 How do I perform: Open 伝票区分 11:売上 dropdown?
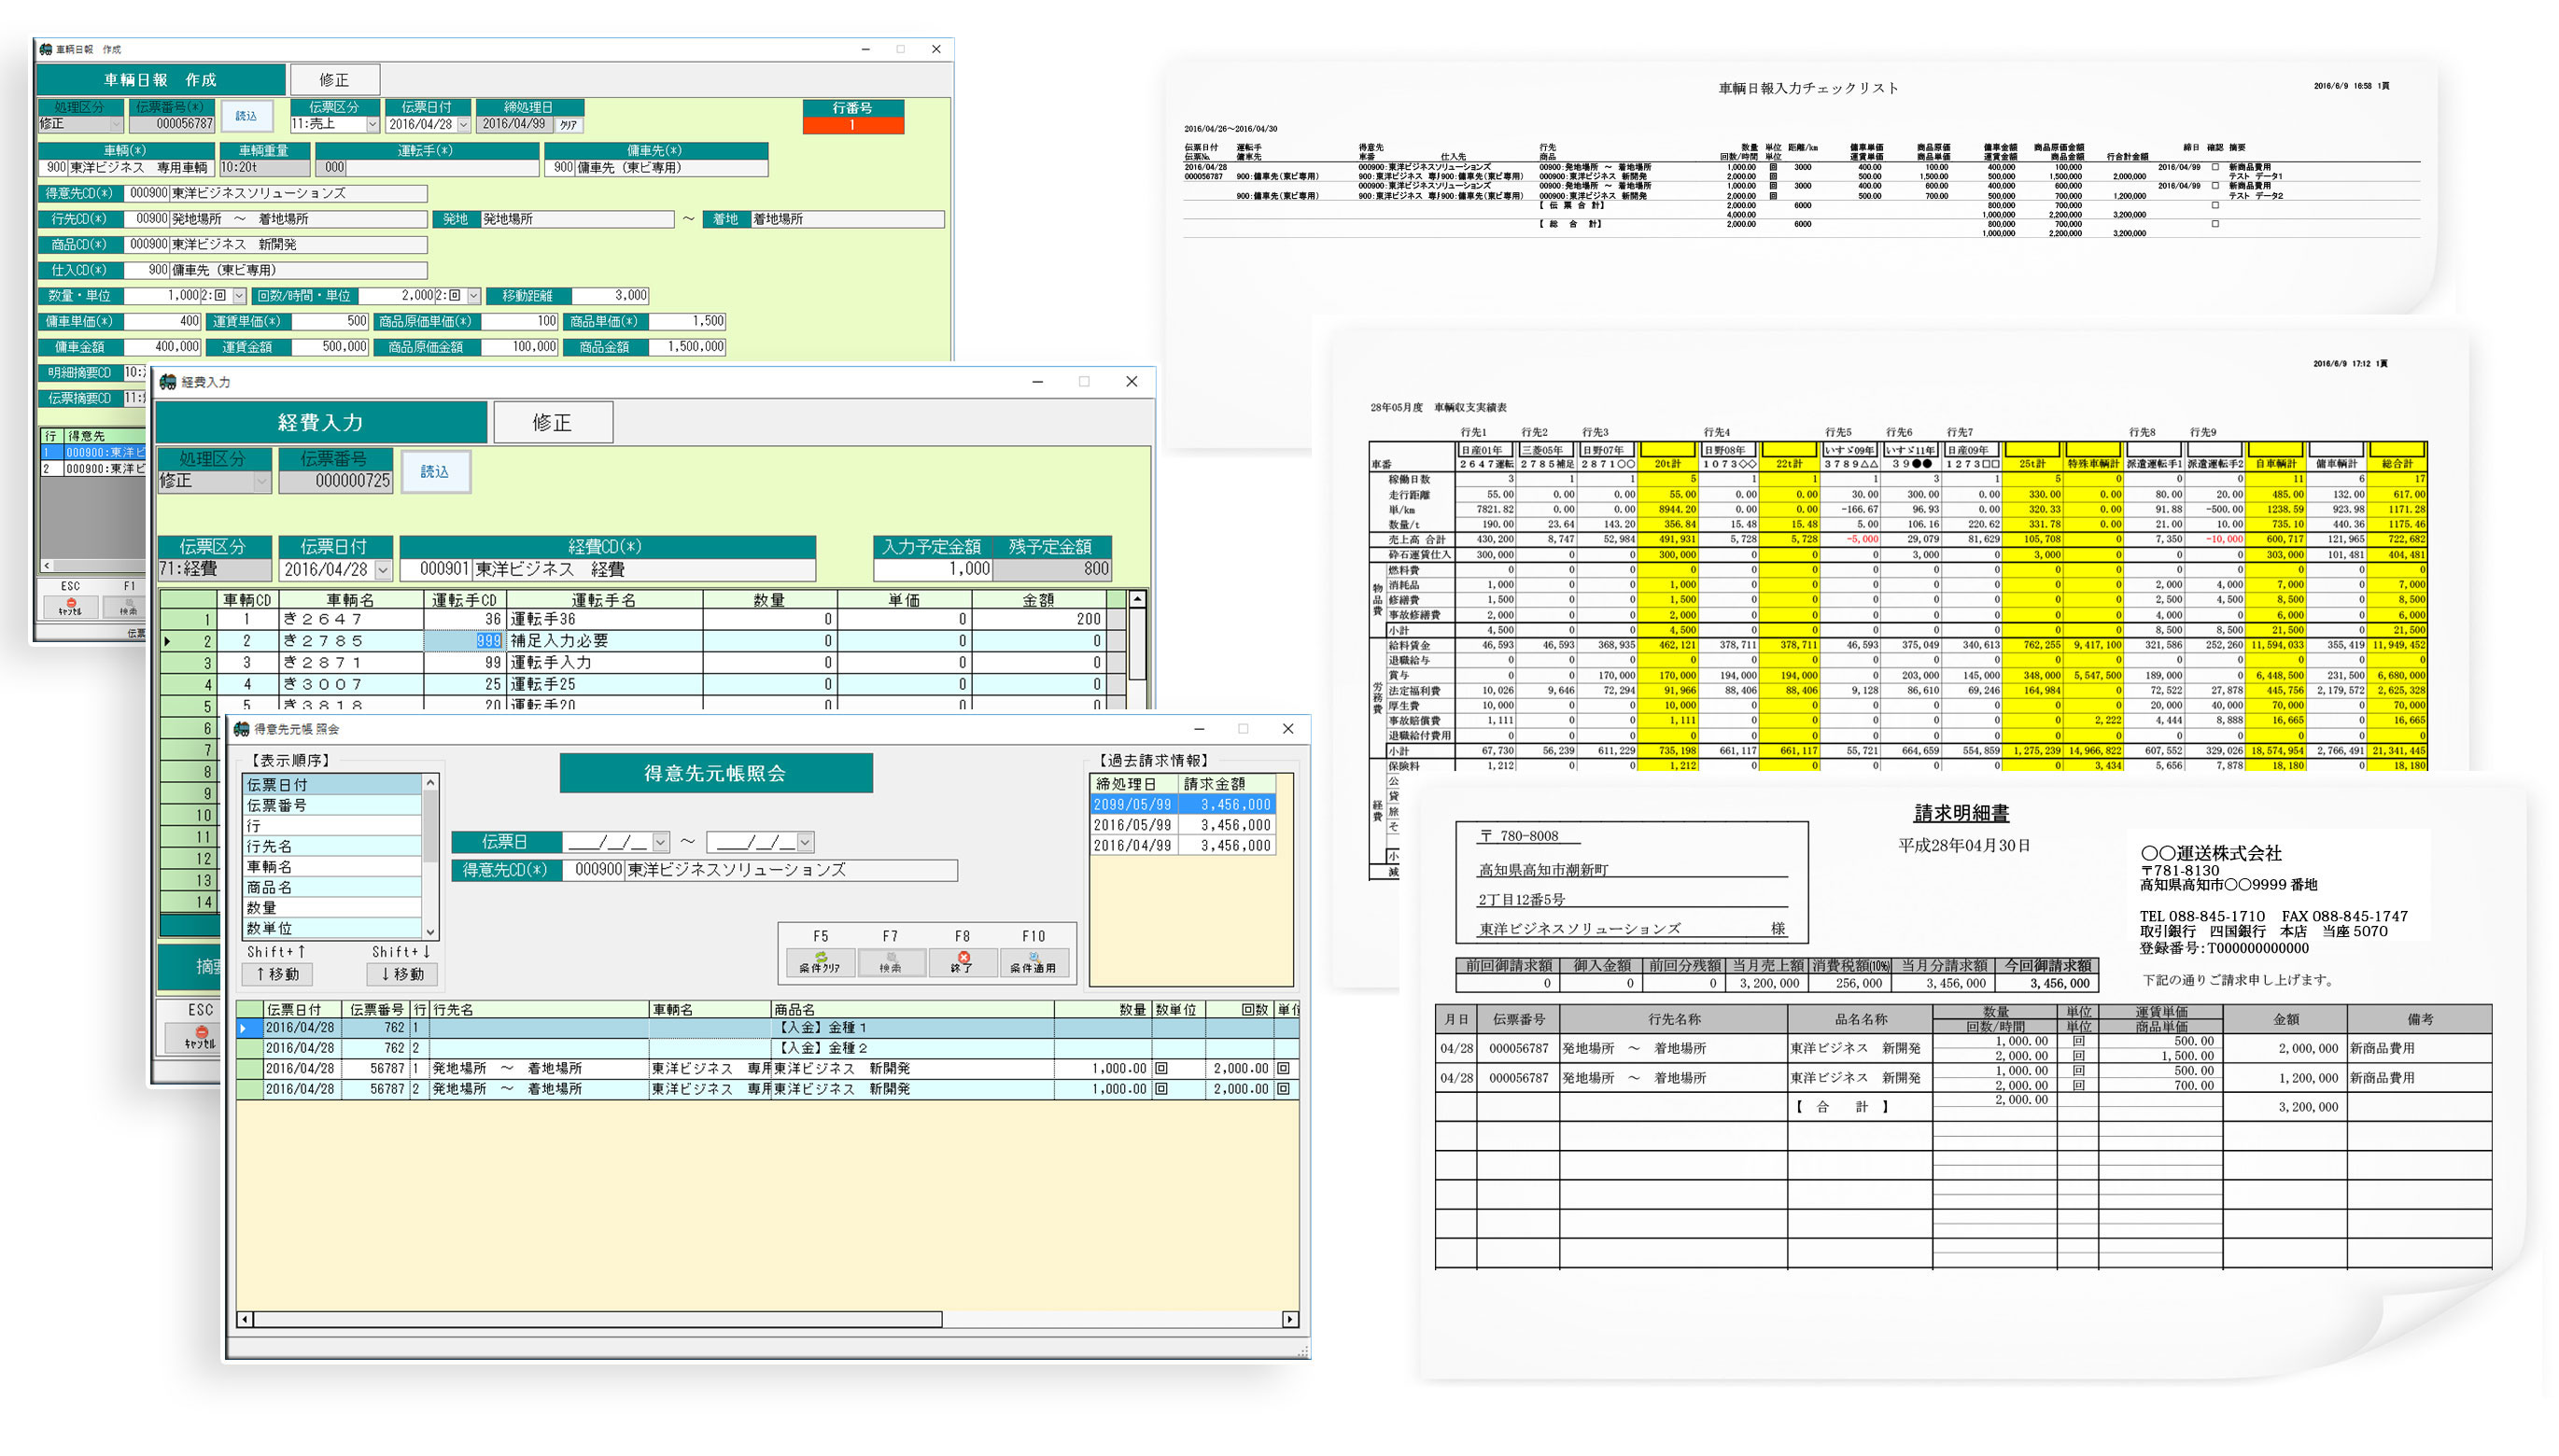(x=372, y=124)
